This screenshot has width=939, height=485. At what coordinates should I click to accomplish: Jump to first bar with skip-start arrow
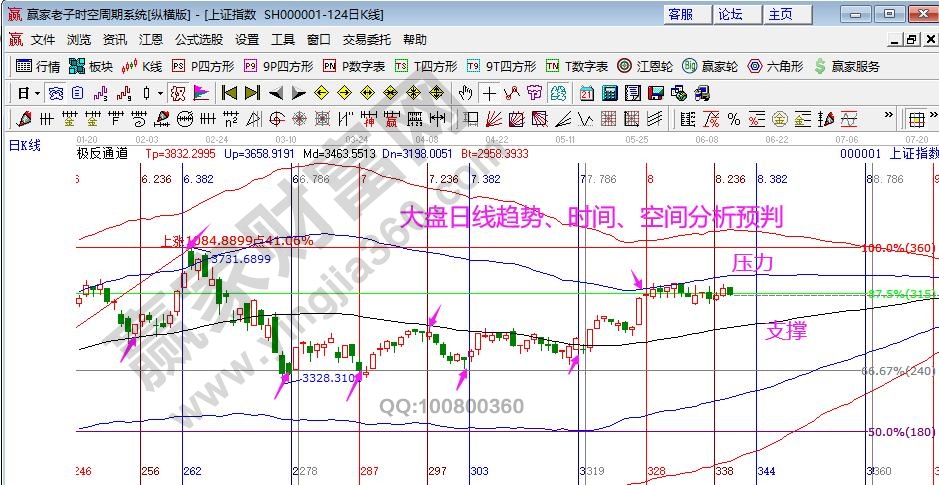[229, 93]
